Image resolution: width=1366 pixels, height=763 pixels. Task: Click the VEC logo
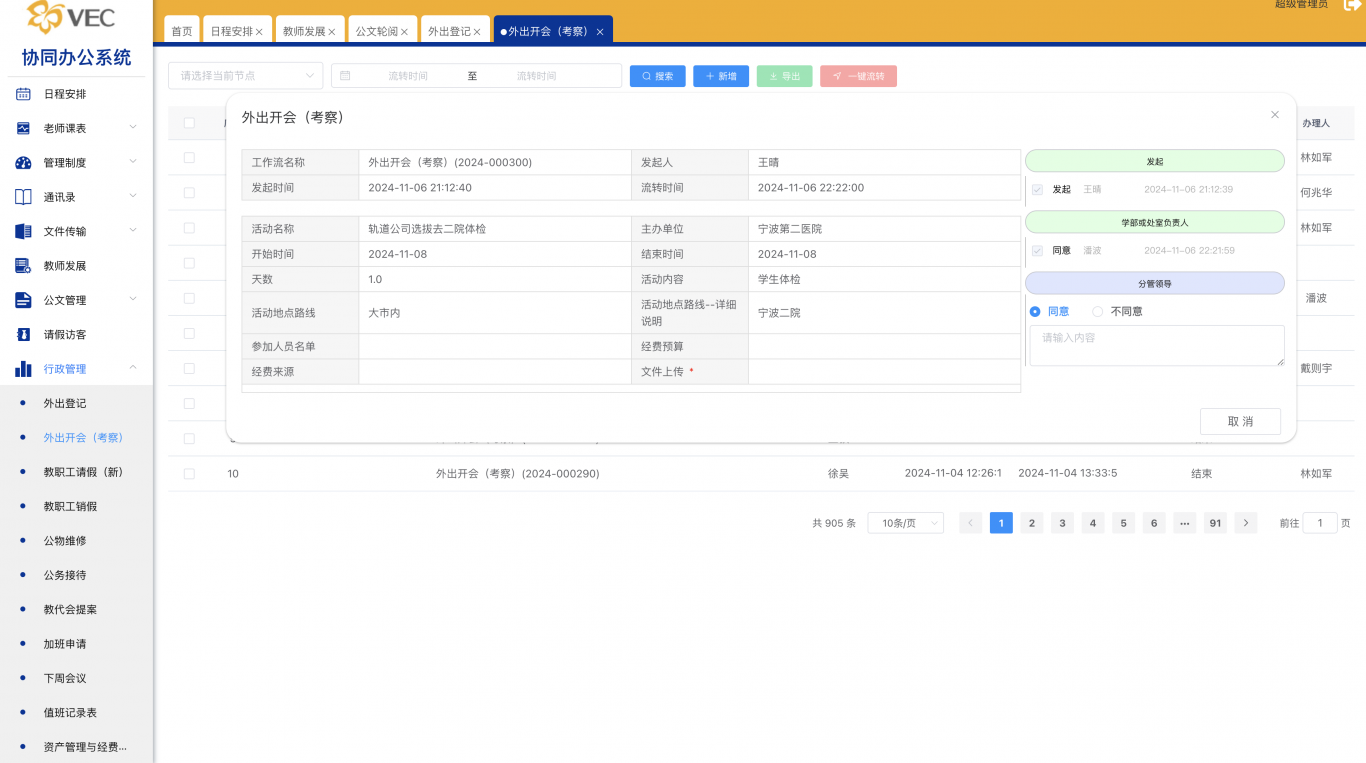tap(72, 17)
